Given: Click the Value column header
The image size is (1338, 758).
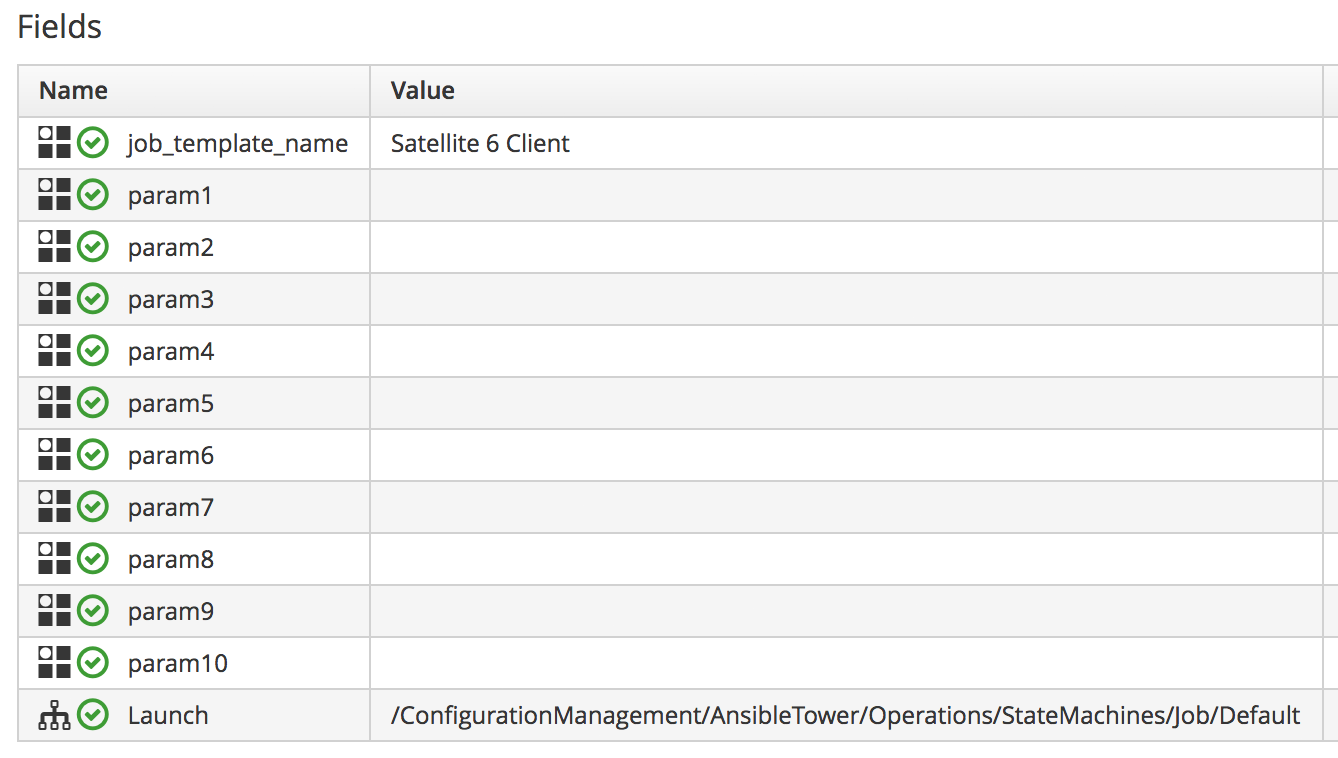Looking at the screenshot, I should 422,91.
